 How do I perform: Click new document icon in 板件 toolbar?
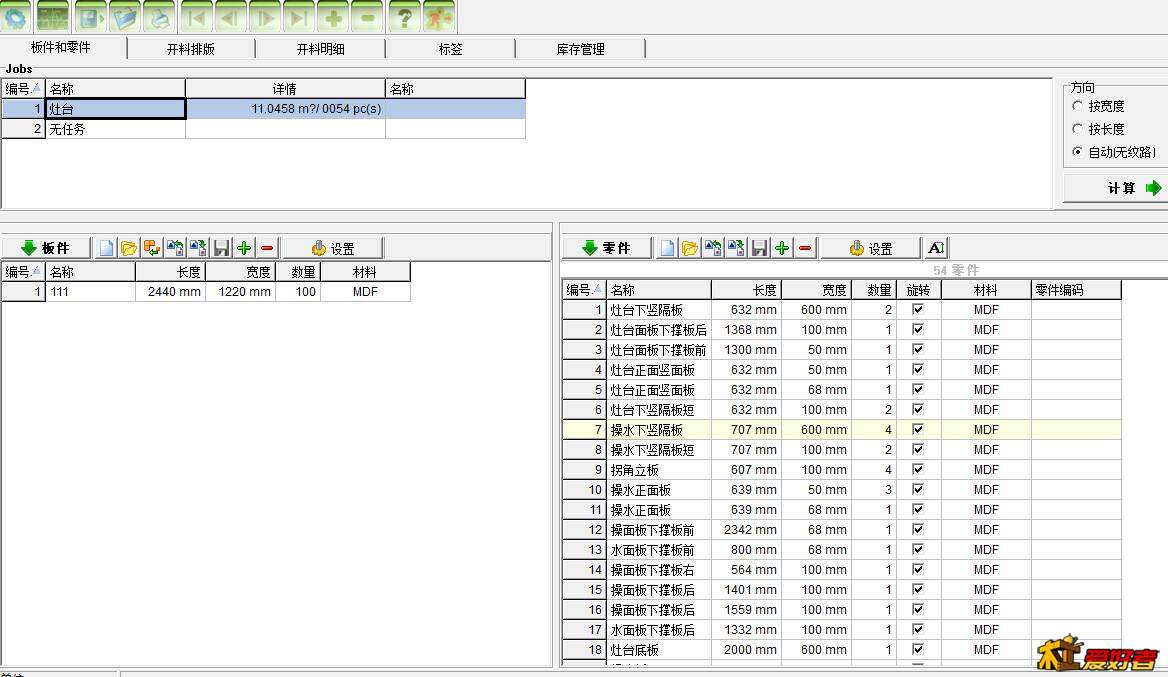click(106, 248)
